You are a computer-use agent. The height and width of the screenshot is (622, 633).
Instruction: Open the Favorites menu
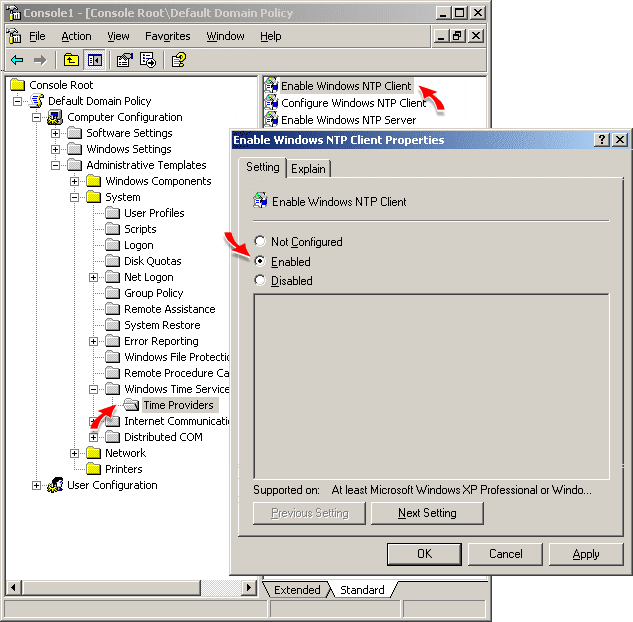pyautogui.click(x=168, y=36)
